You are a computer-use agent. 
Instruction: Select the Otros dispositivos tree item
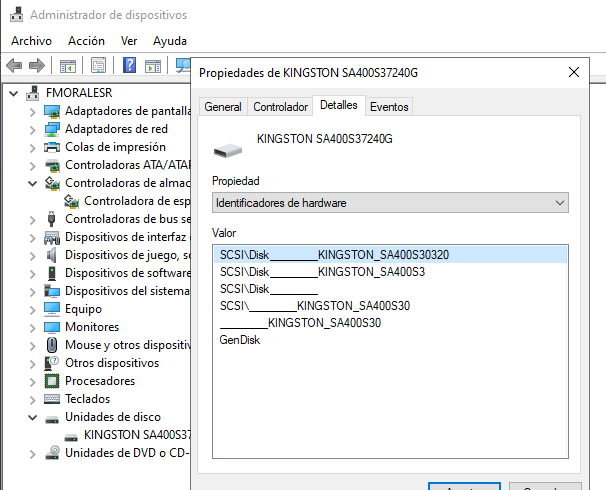(112, 363)
